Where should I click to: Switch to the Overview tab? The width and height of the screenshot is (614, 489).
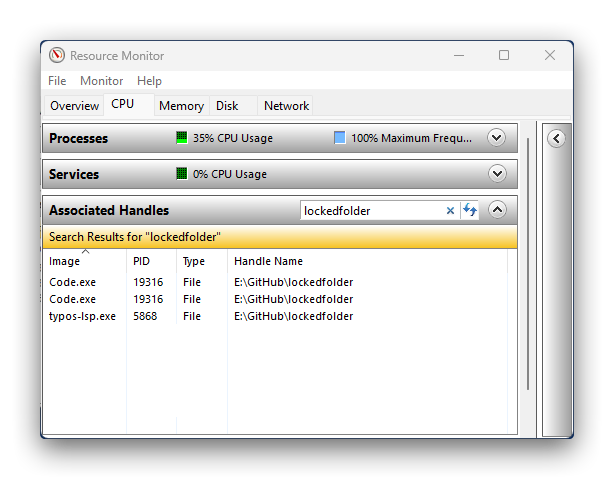pyautogui.click(x=74, y=106)
